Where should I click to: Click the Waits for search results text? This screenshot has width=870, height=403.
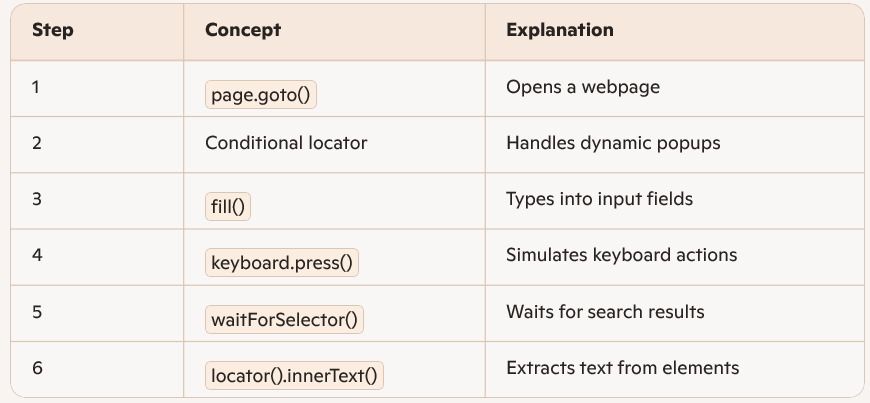tap(605, 312)
